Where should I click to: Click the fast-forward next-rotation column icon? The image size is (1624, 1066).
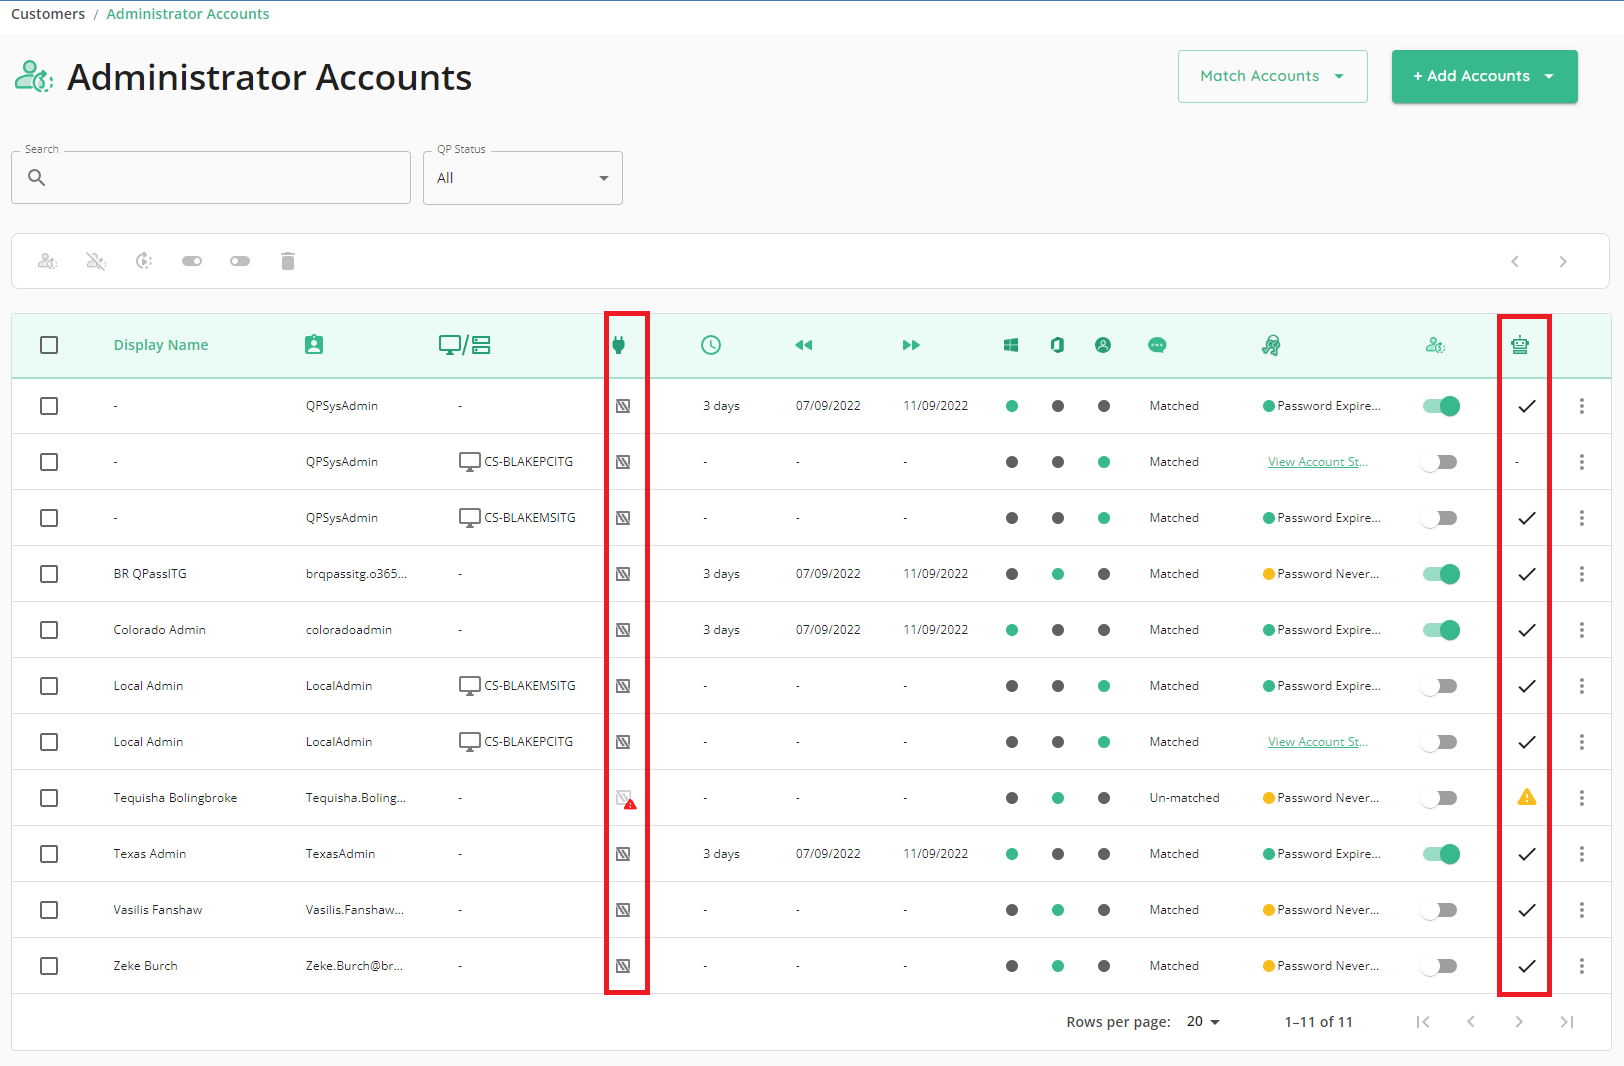[911, 345]
